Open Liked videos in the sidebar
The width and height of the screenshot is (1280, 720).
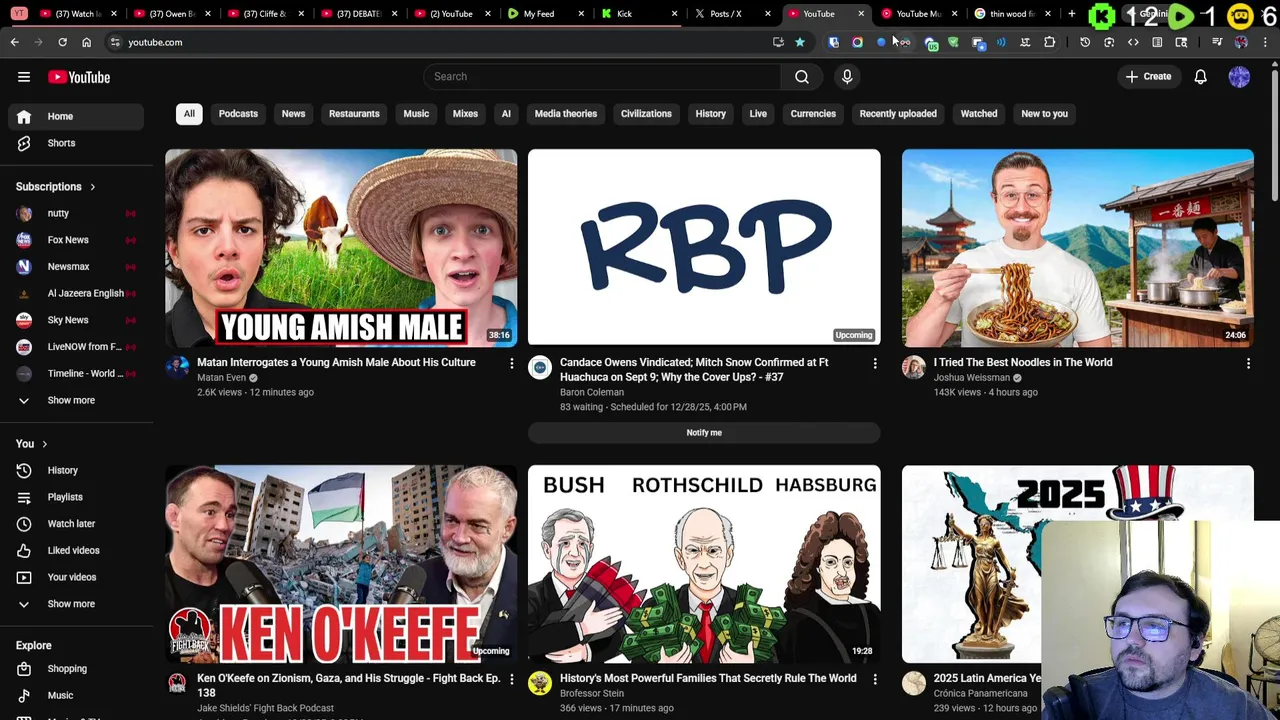click(x=76, y=550)
